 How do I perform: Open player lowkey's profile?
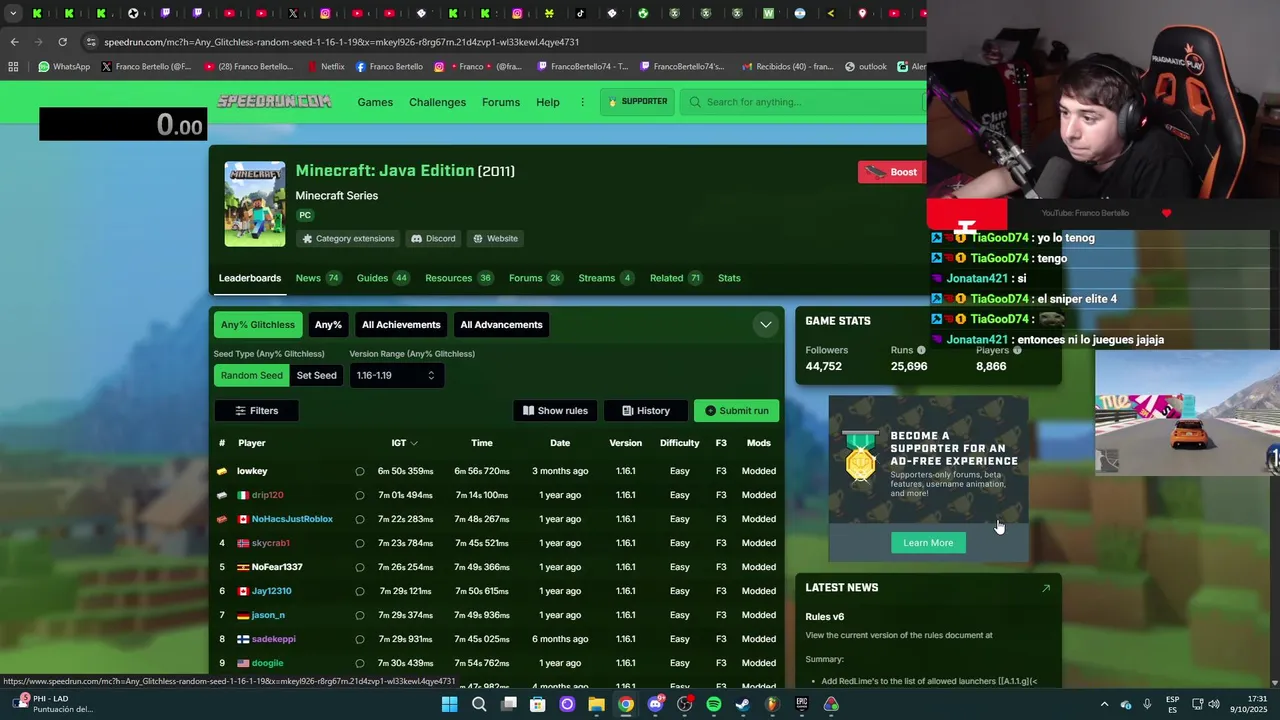click(x=252, y=471)
